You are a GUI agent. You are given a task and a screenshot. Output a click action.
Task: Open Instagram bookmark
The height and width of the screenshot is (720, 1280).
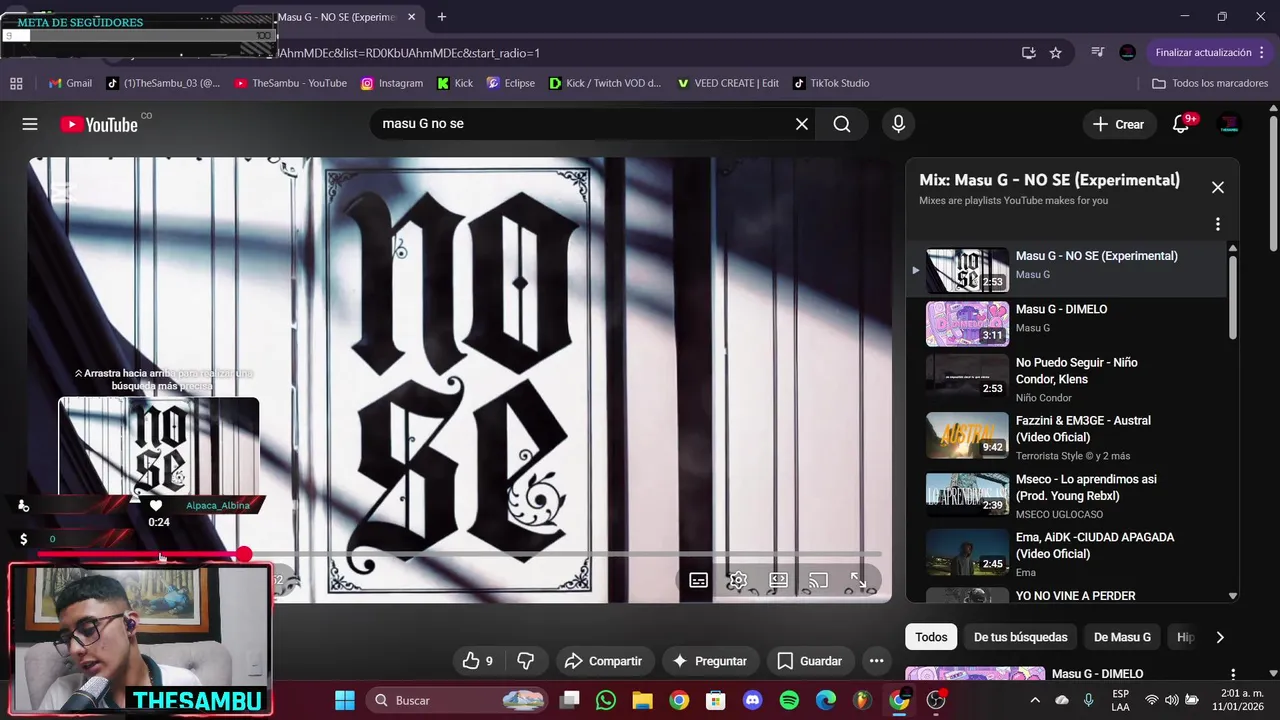click(x=392, y=83)
